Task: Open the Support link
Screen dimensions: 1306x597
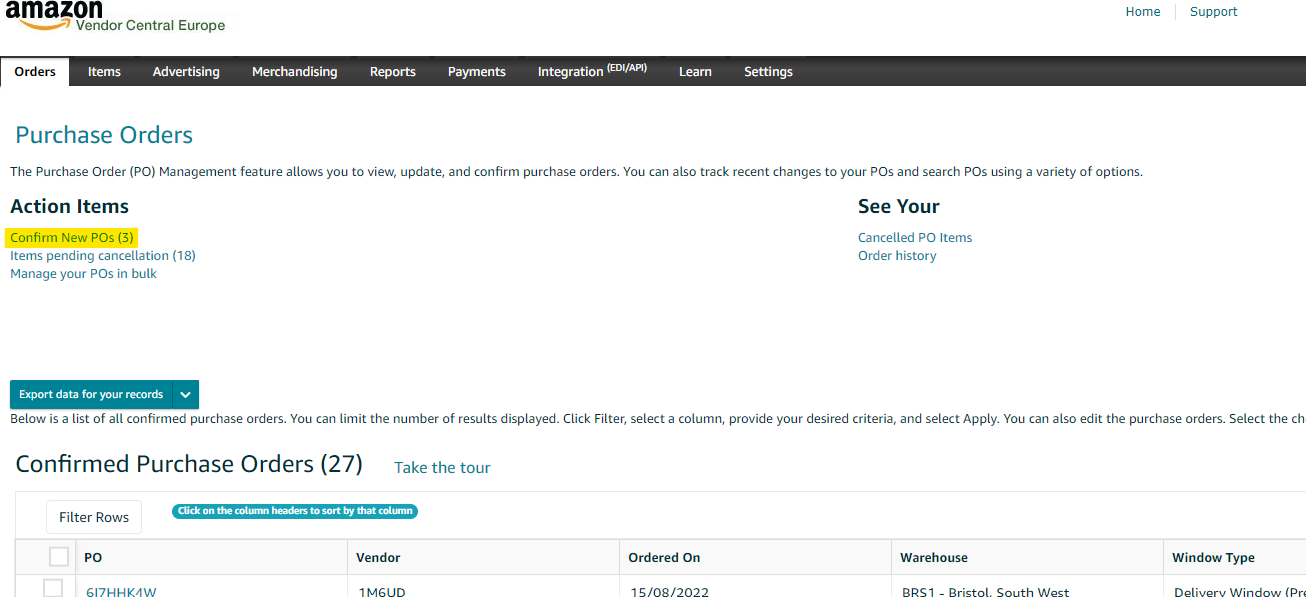Action: 1213,12
